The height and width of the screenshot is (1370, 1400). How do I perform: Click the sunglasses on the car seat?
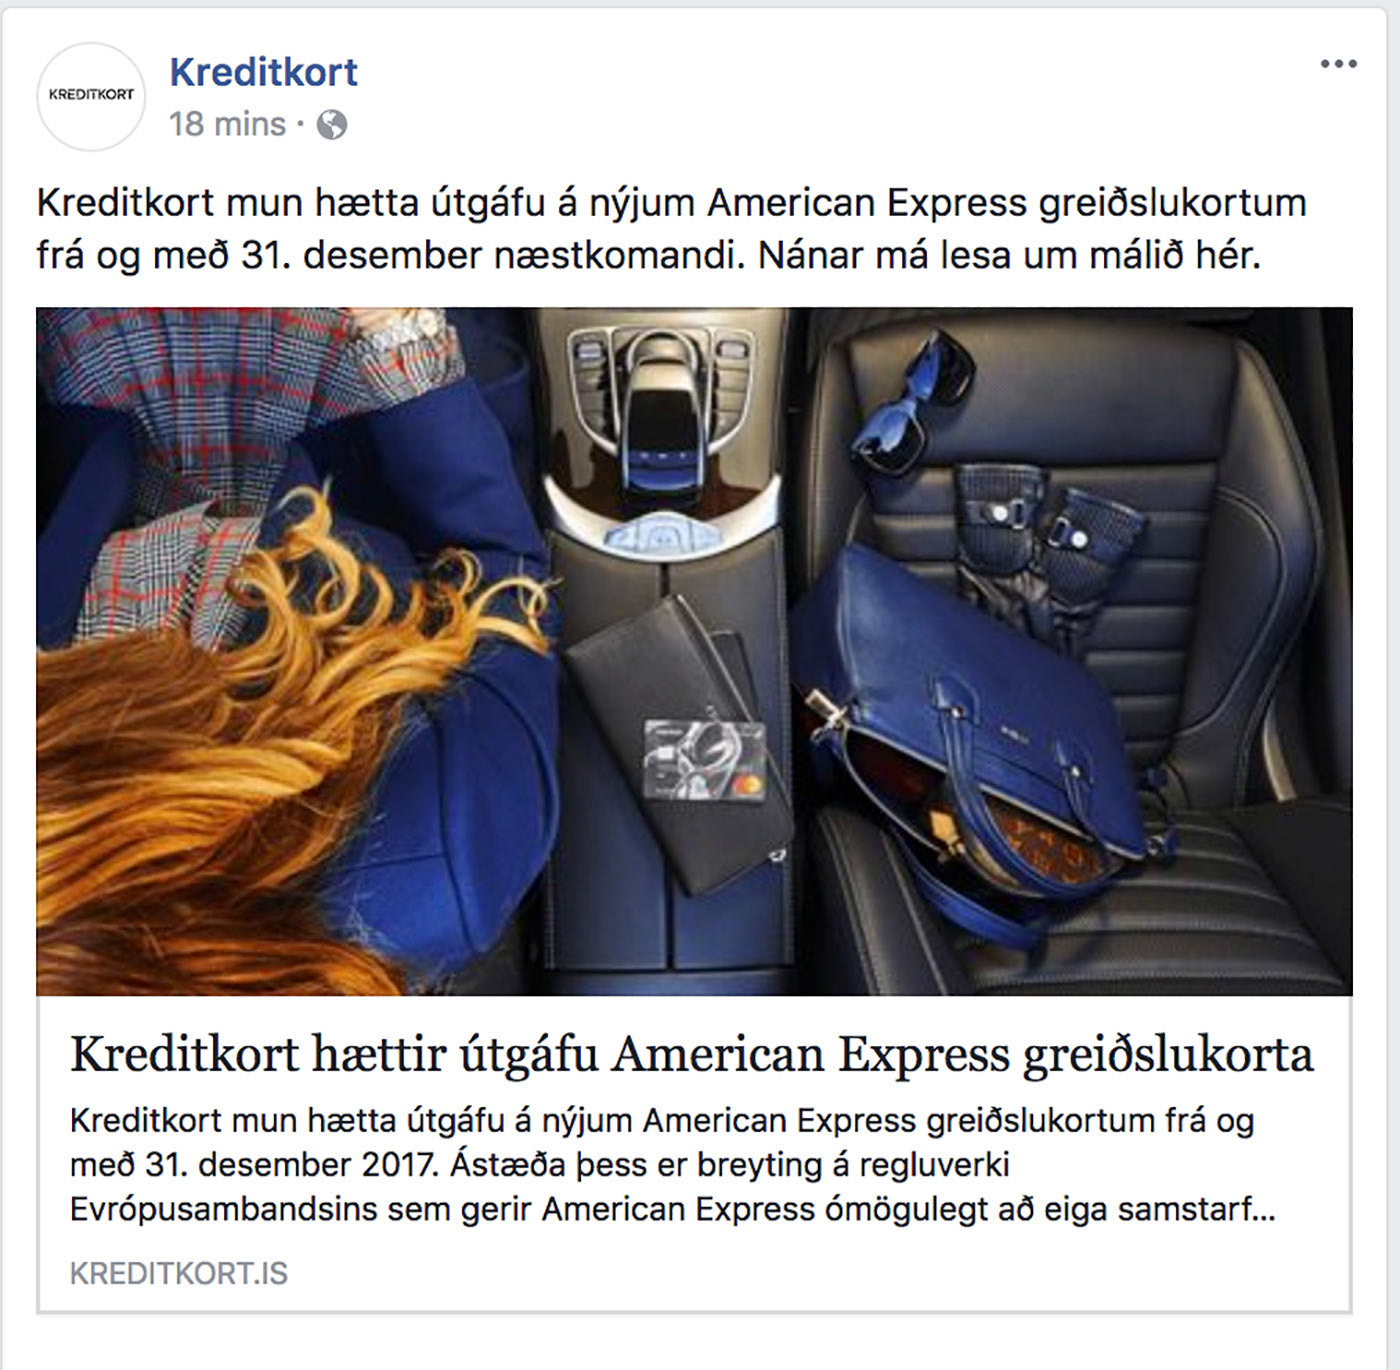(x=913, y=405)
